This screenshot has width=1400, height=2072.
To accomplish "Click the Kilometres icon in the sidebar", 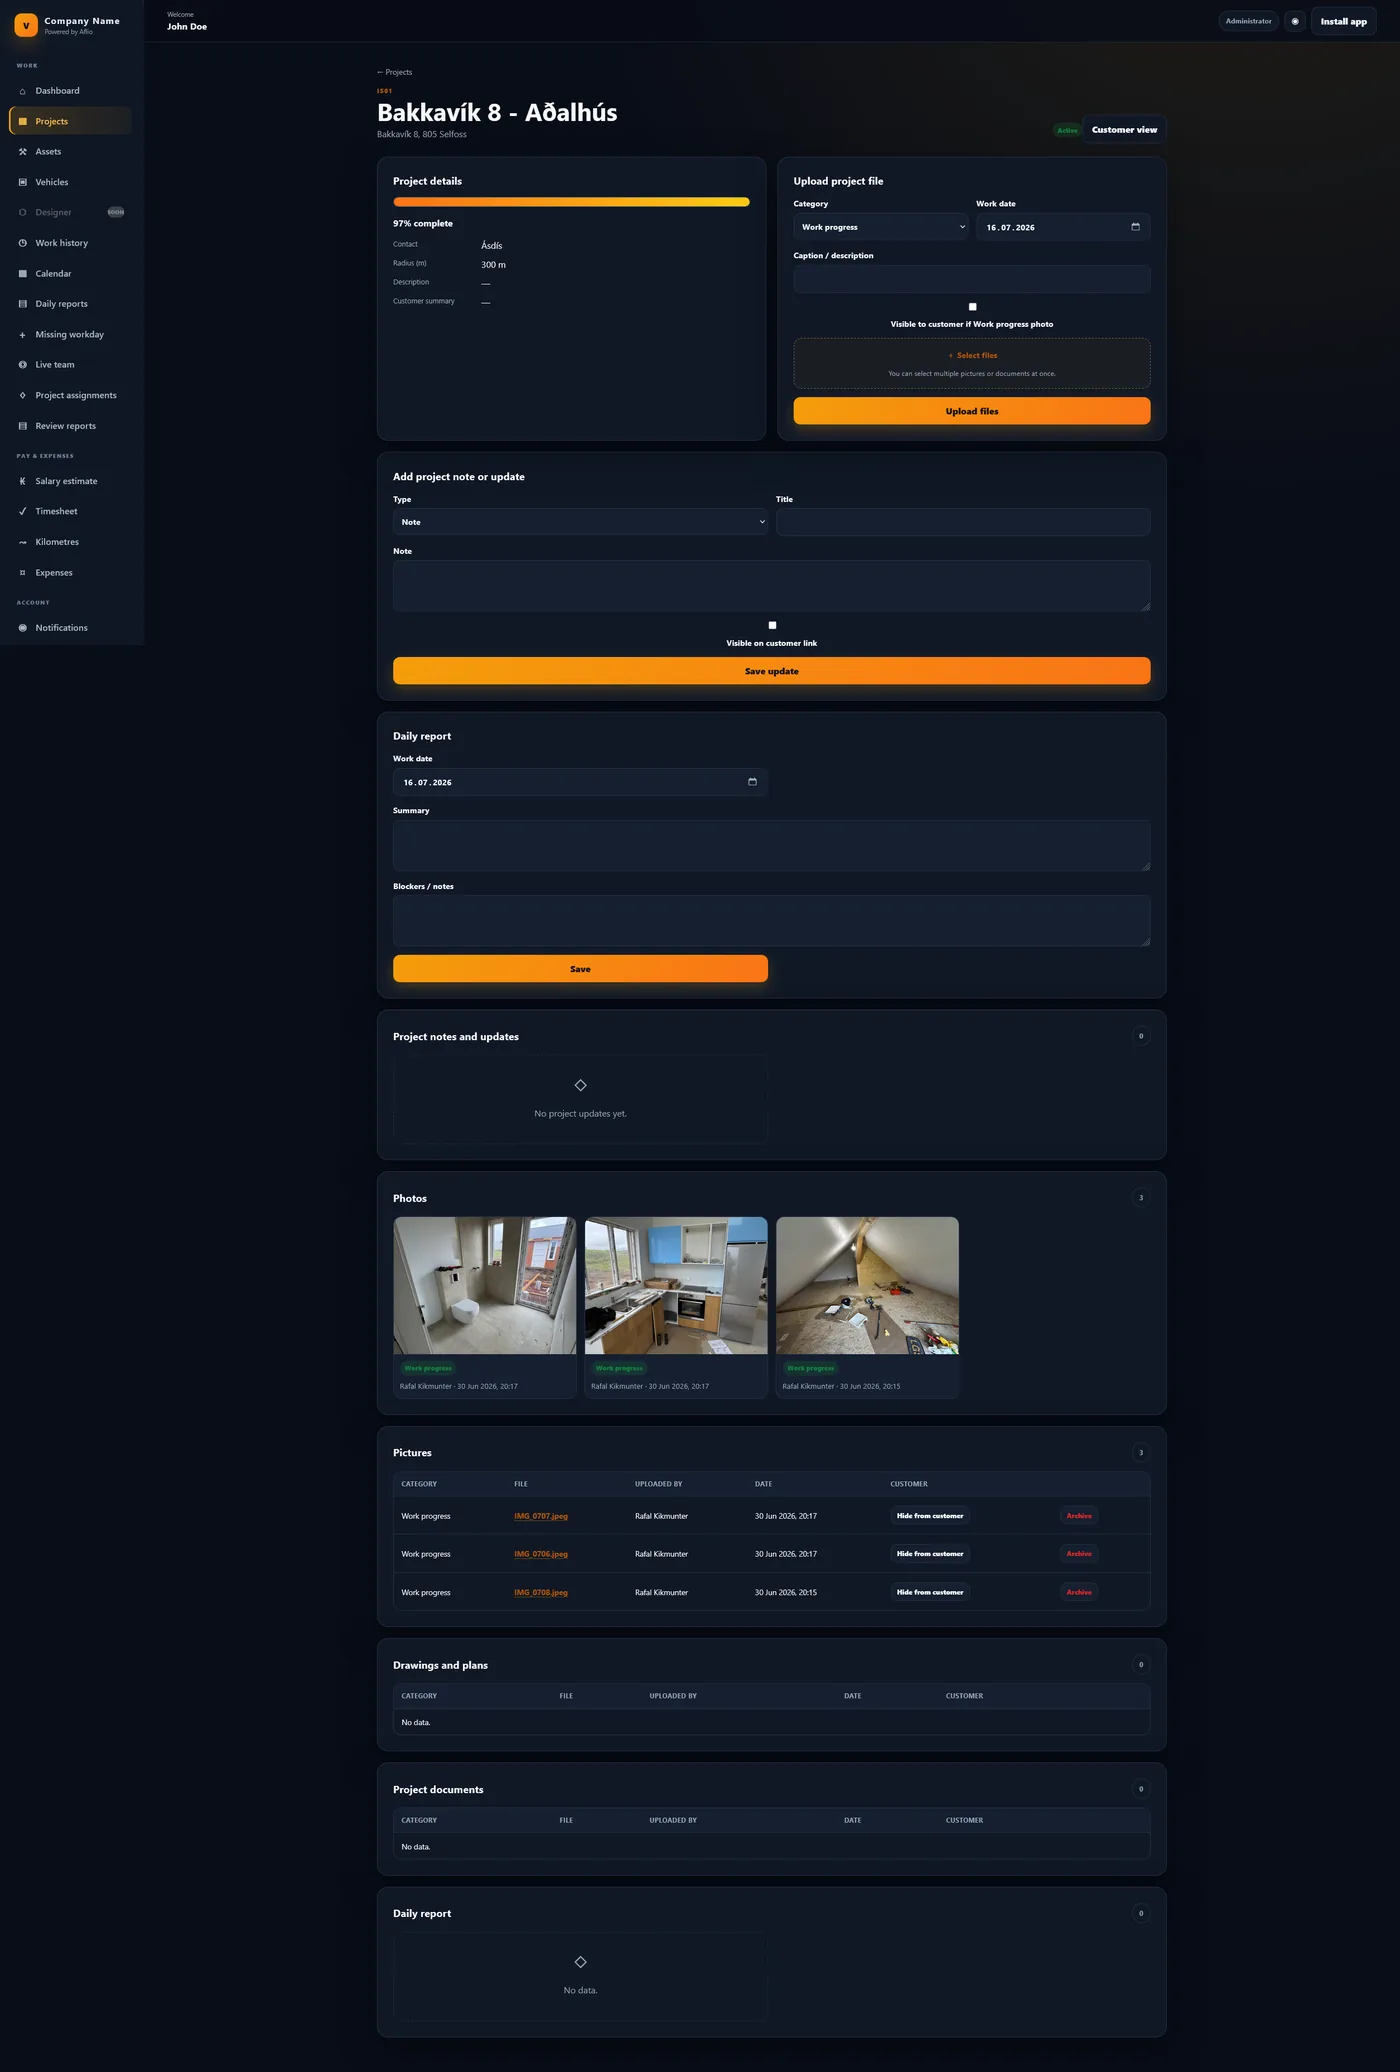I will coord(23,542).
